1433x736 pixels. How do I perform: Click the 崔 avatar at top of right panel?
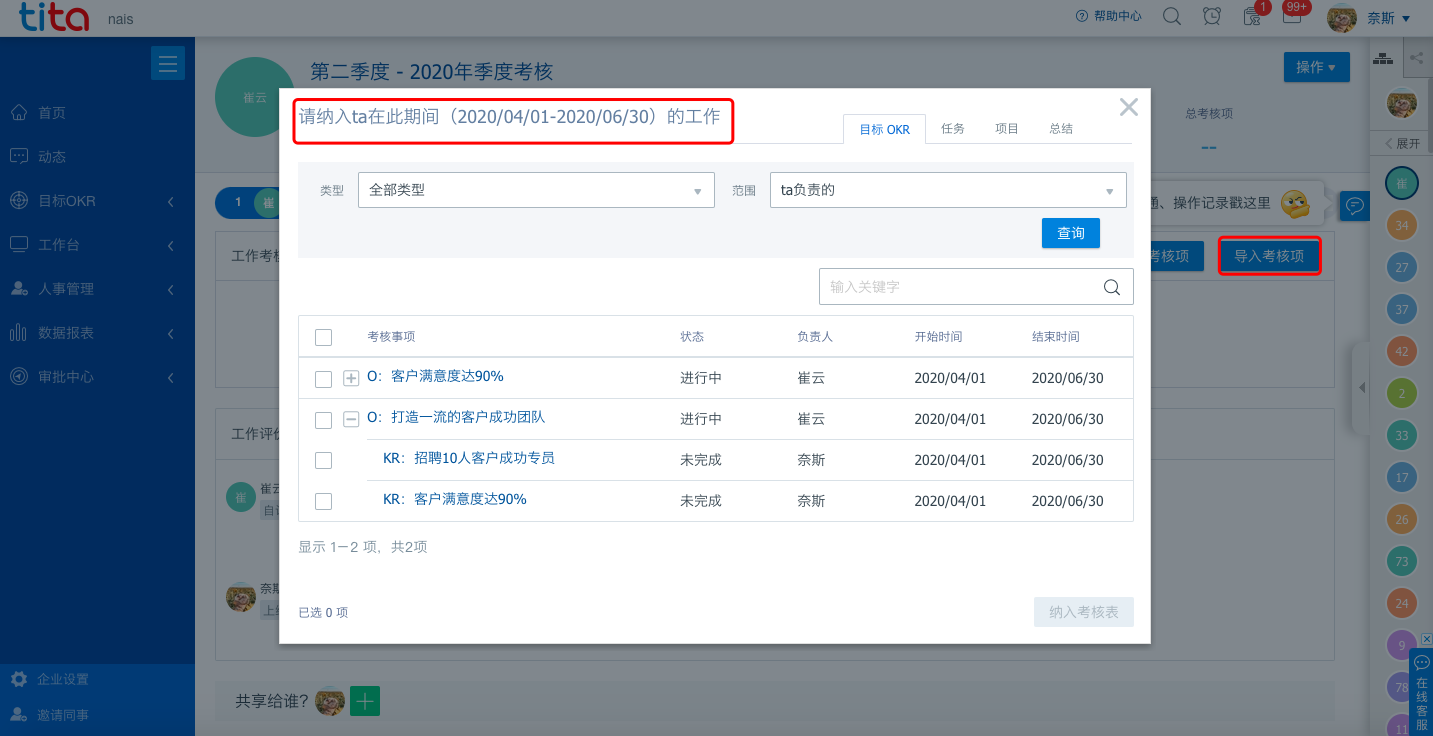pos(1402,183)
